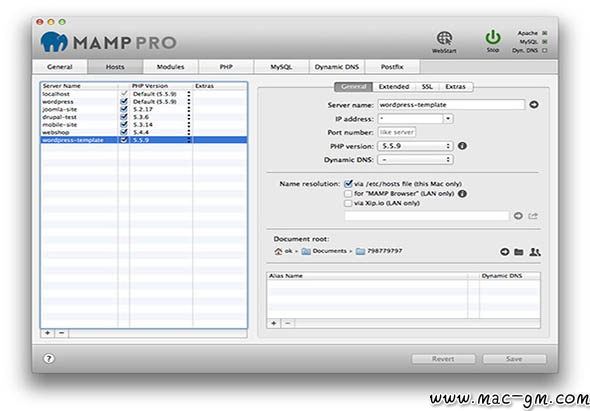Click the Documents folder icon in path

click(306, 251)
